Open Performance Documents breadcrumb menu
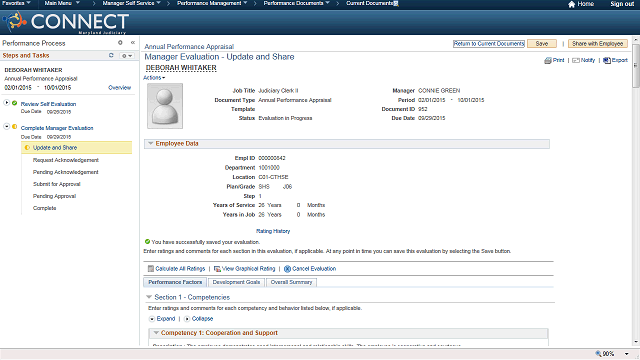The width and height of the screenshot is (640, 360). tap(296, 3)
